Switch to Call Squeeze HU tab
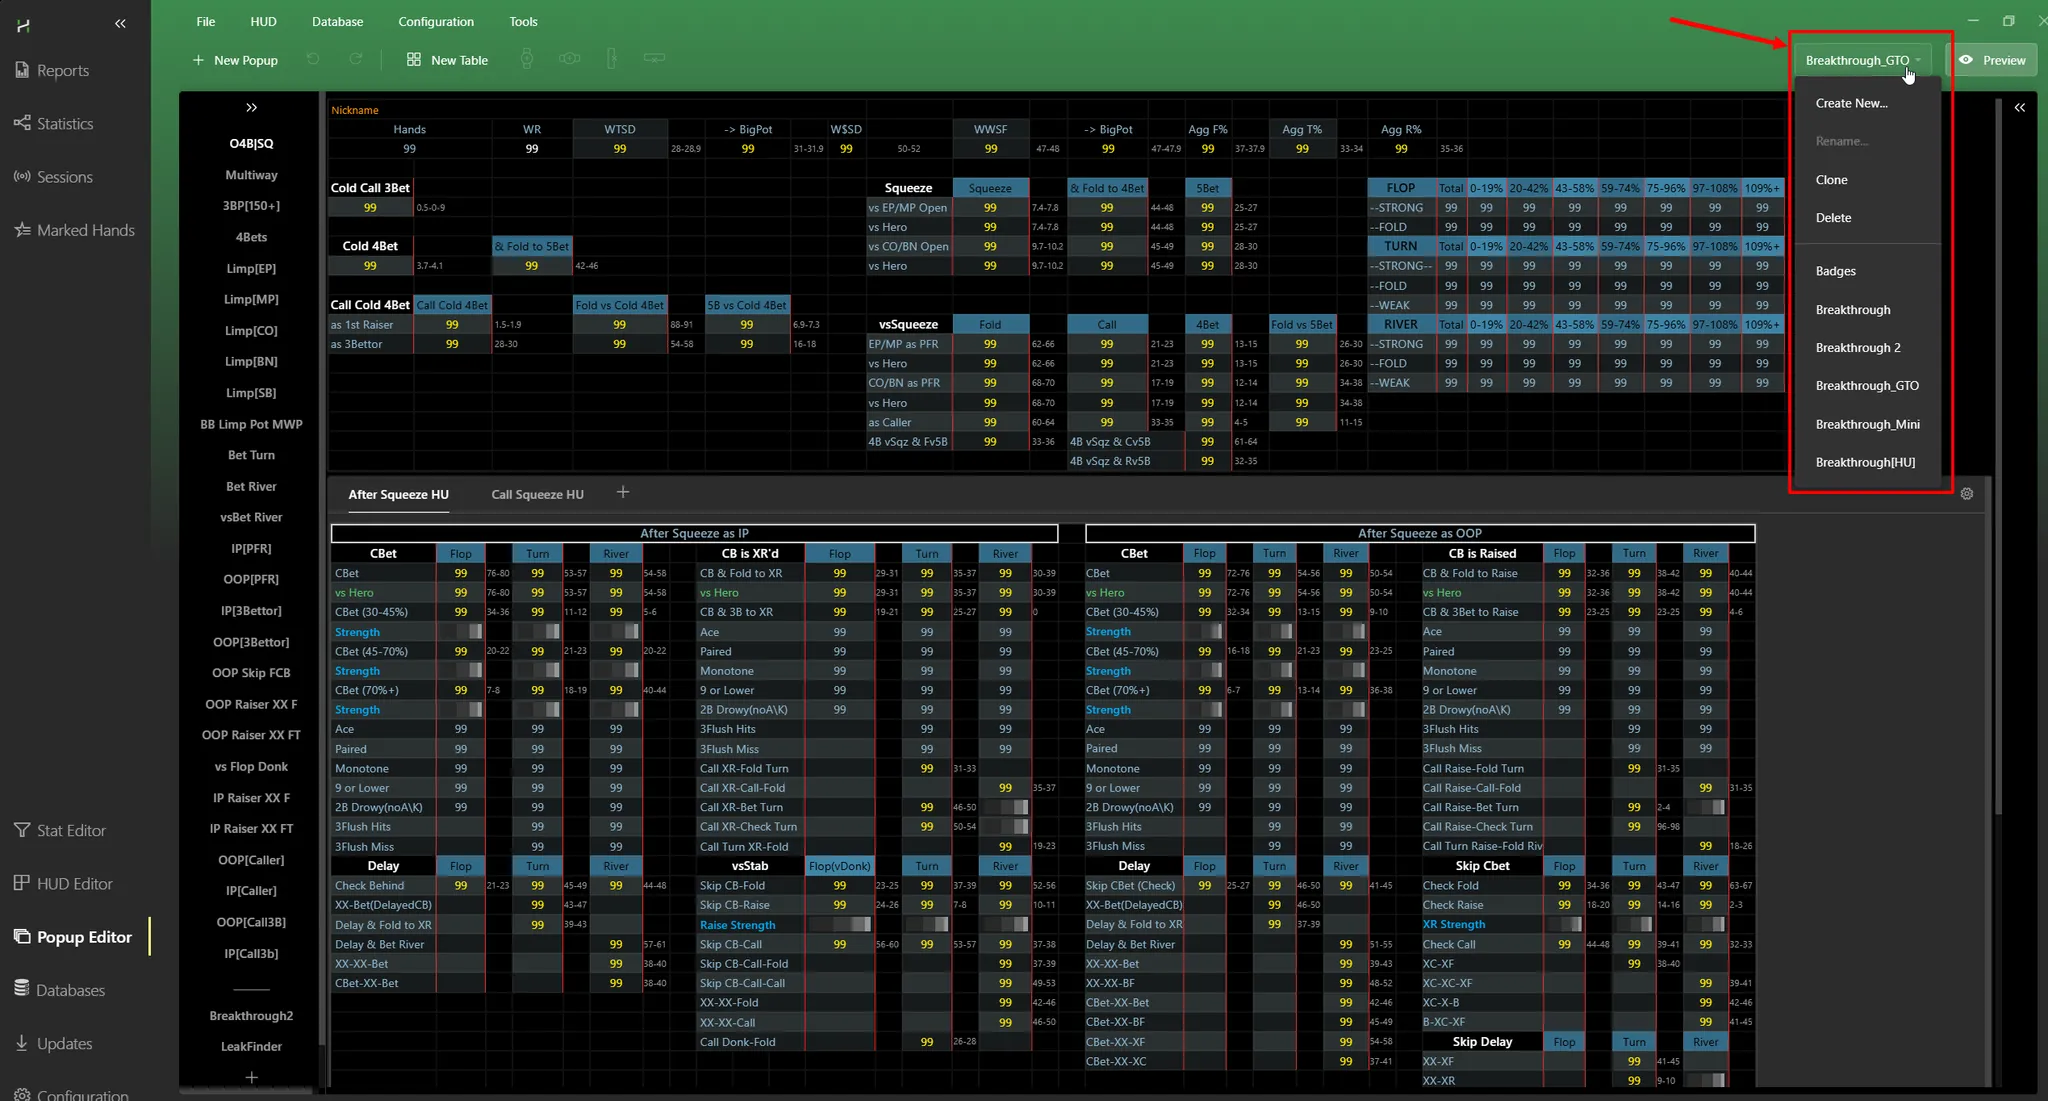This screenshot has height=1101, width=2048. pos(537,494)
